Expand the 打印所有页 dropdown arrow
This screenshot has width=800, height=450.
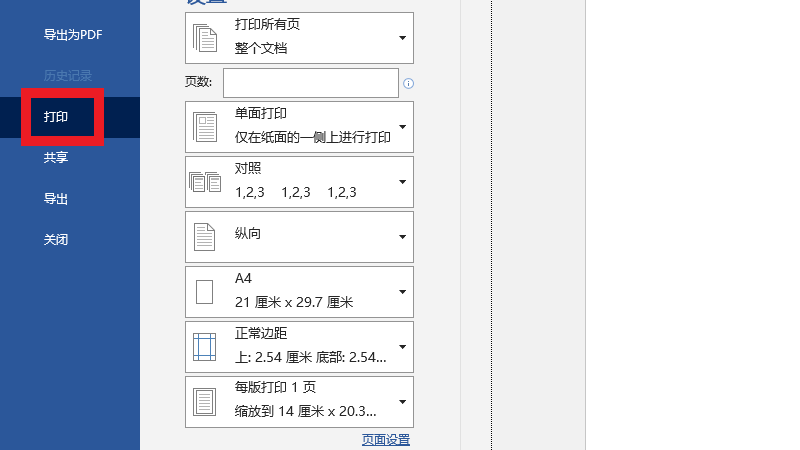[x=402, y=38]
